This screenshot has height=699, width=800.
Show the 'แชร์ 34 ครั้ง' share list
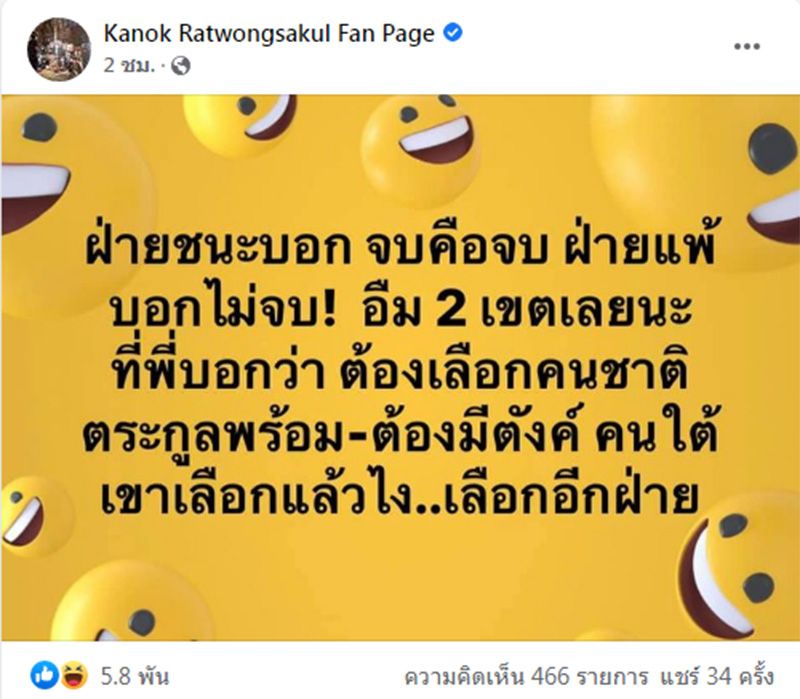click(x=717, y=677)
